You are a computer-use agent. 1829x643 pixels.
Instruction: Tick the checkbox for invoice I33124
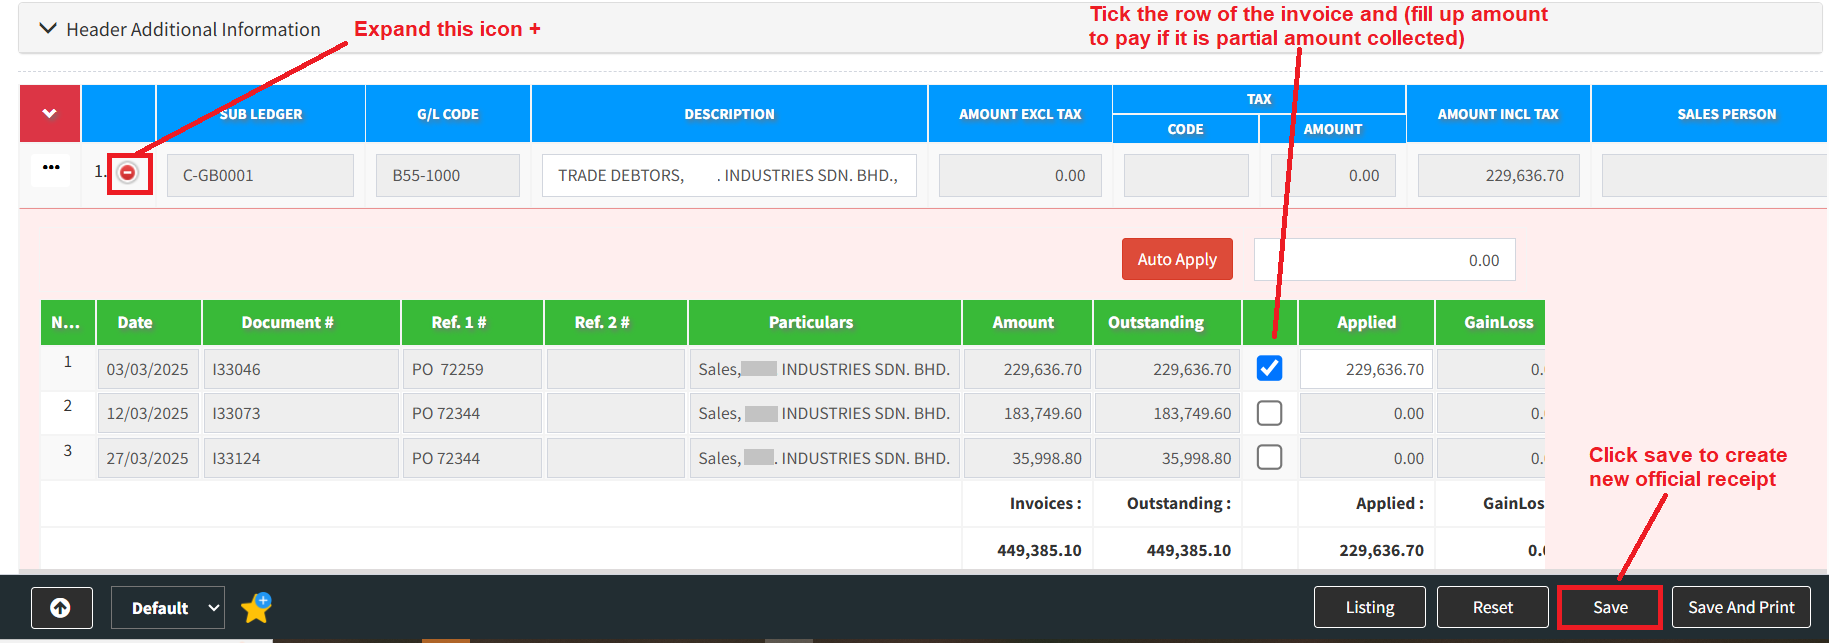pyautogui.click(x=1269, y=457)
